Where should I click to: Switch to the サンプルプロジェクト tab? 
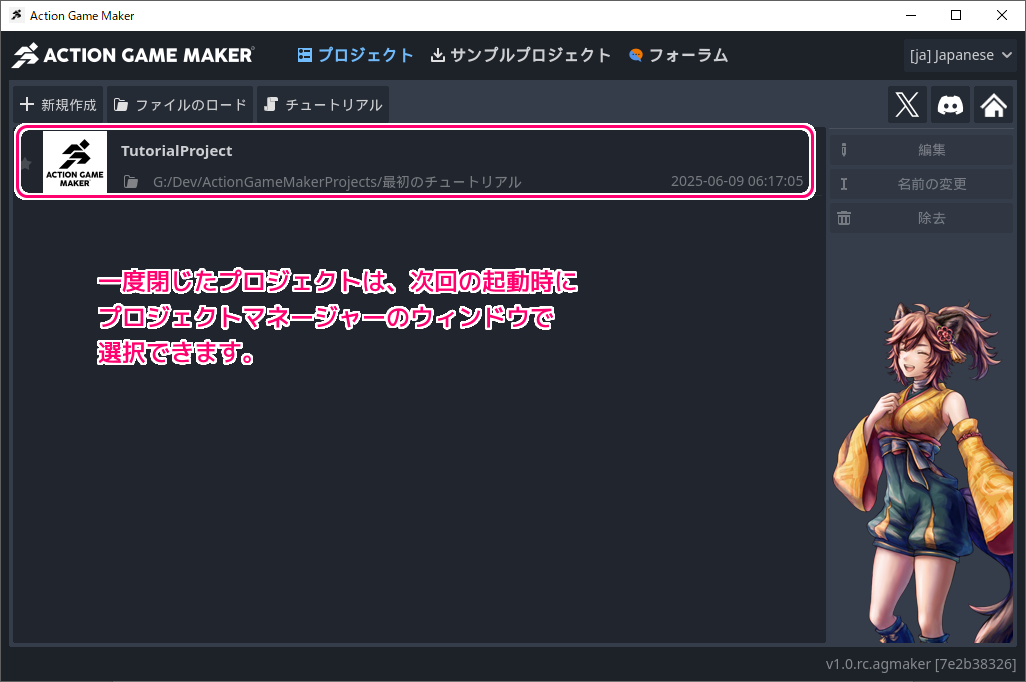pos(520,55)
